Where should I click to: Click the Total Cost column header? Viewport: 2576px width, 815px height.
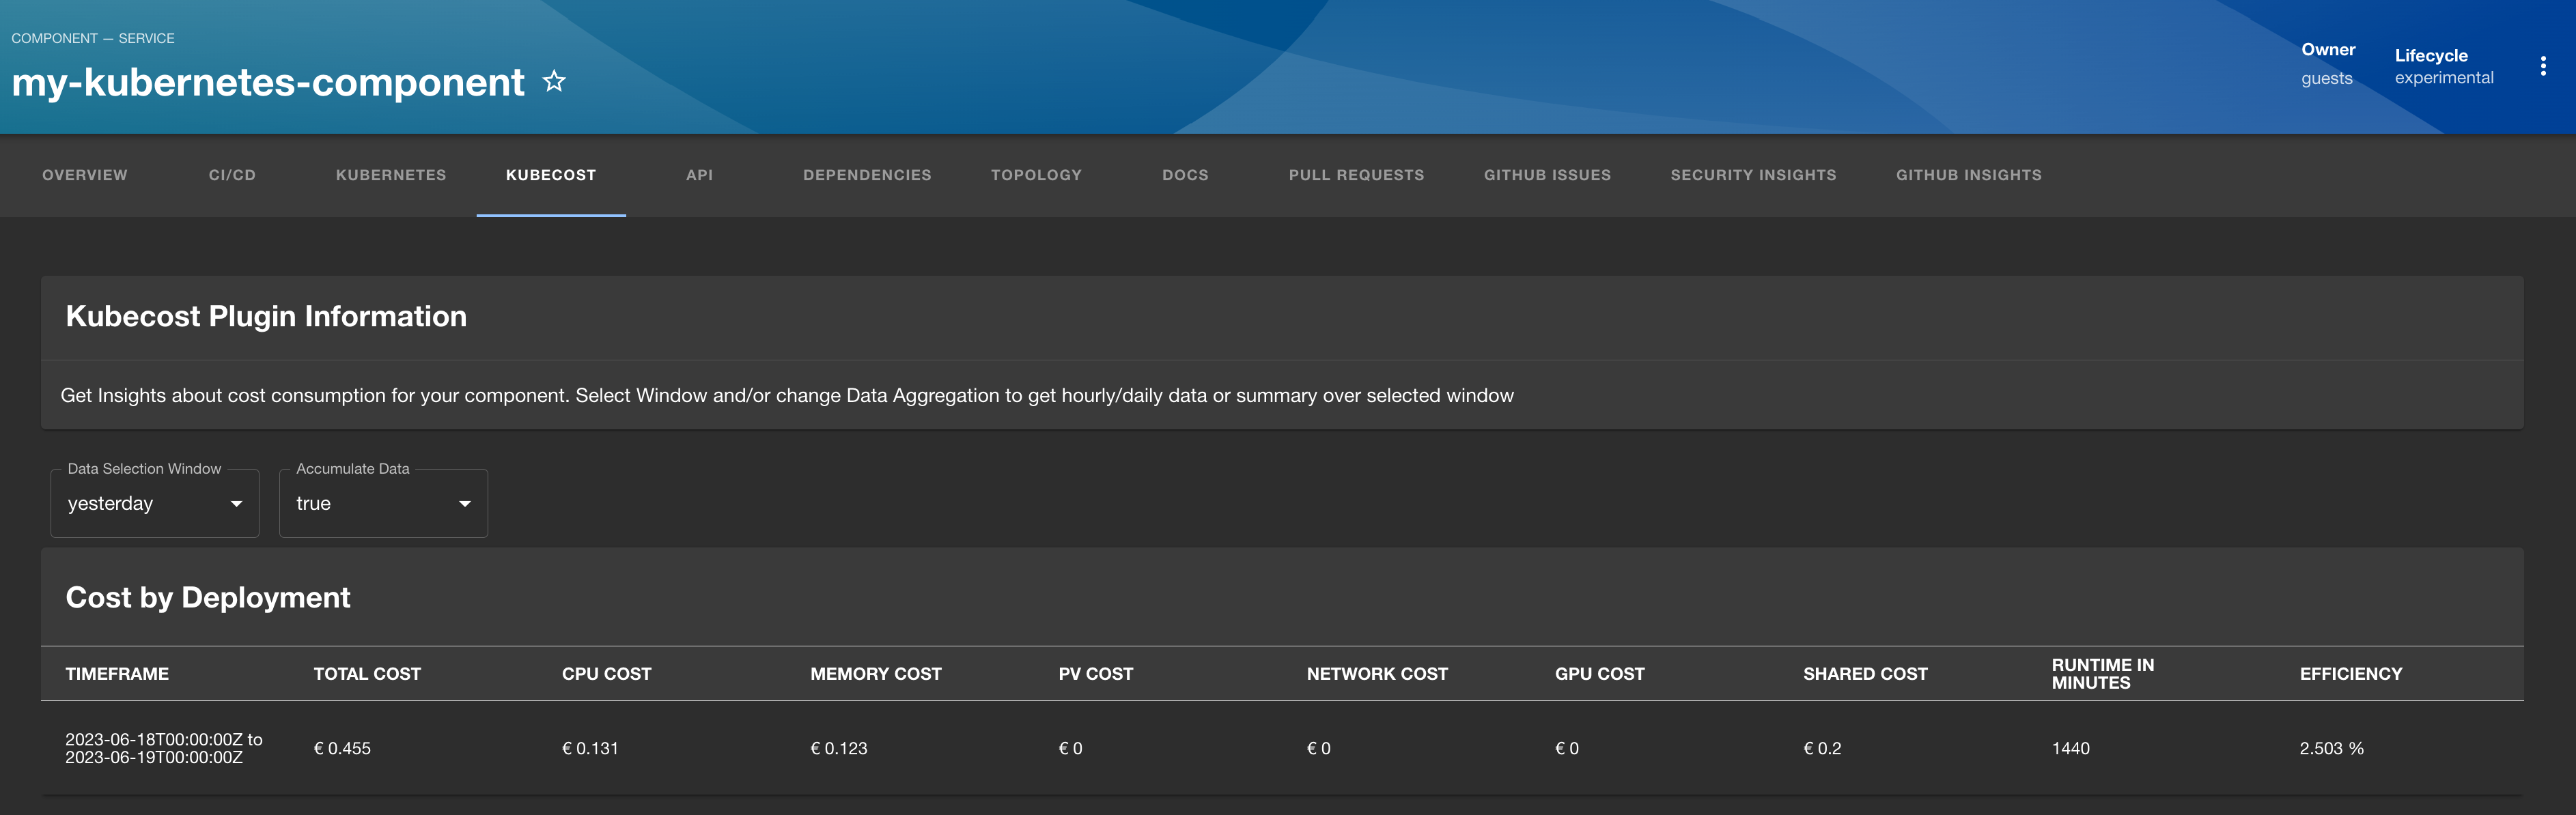coord(367,674)
